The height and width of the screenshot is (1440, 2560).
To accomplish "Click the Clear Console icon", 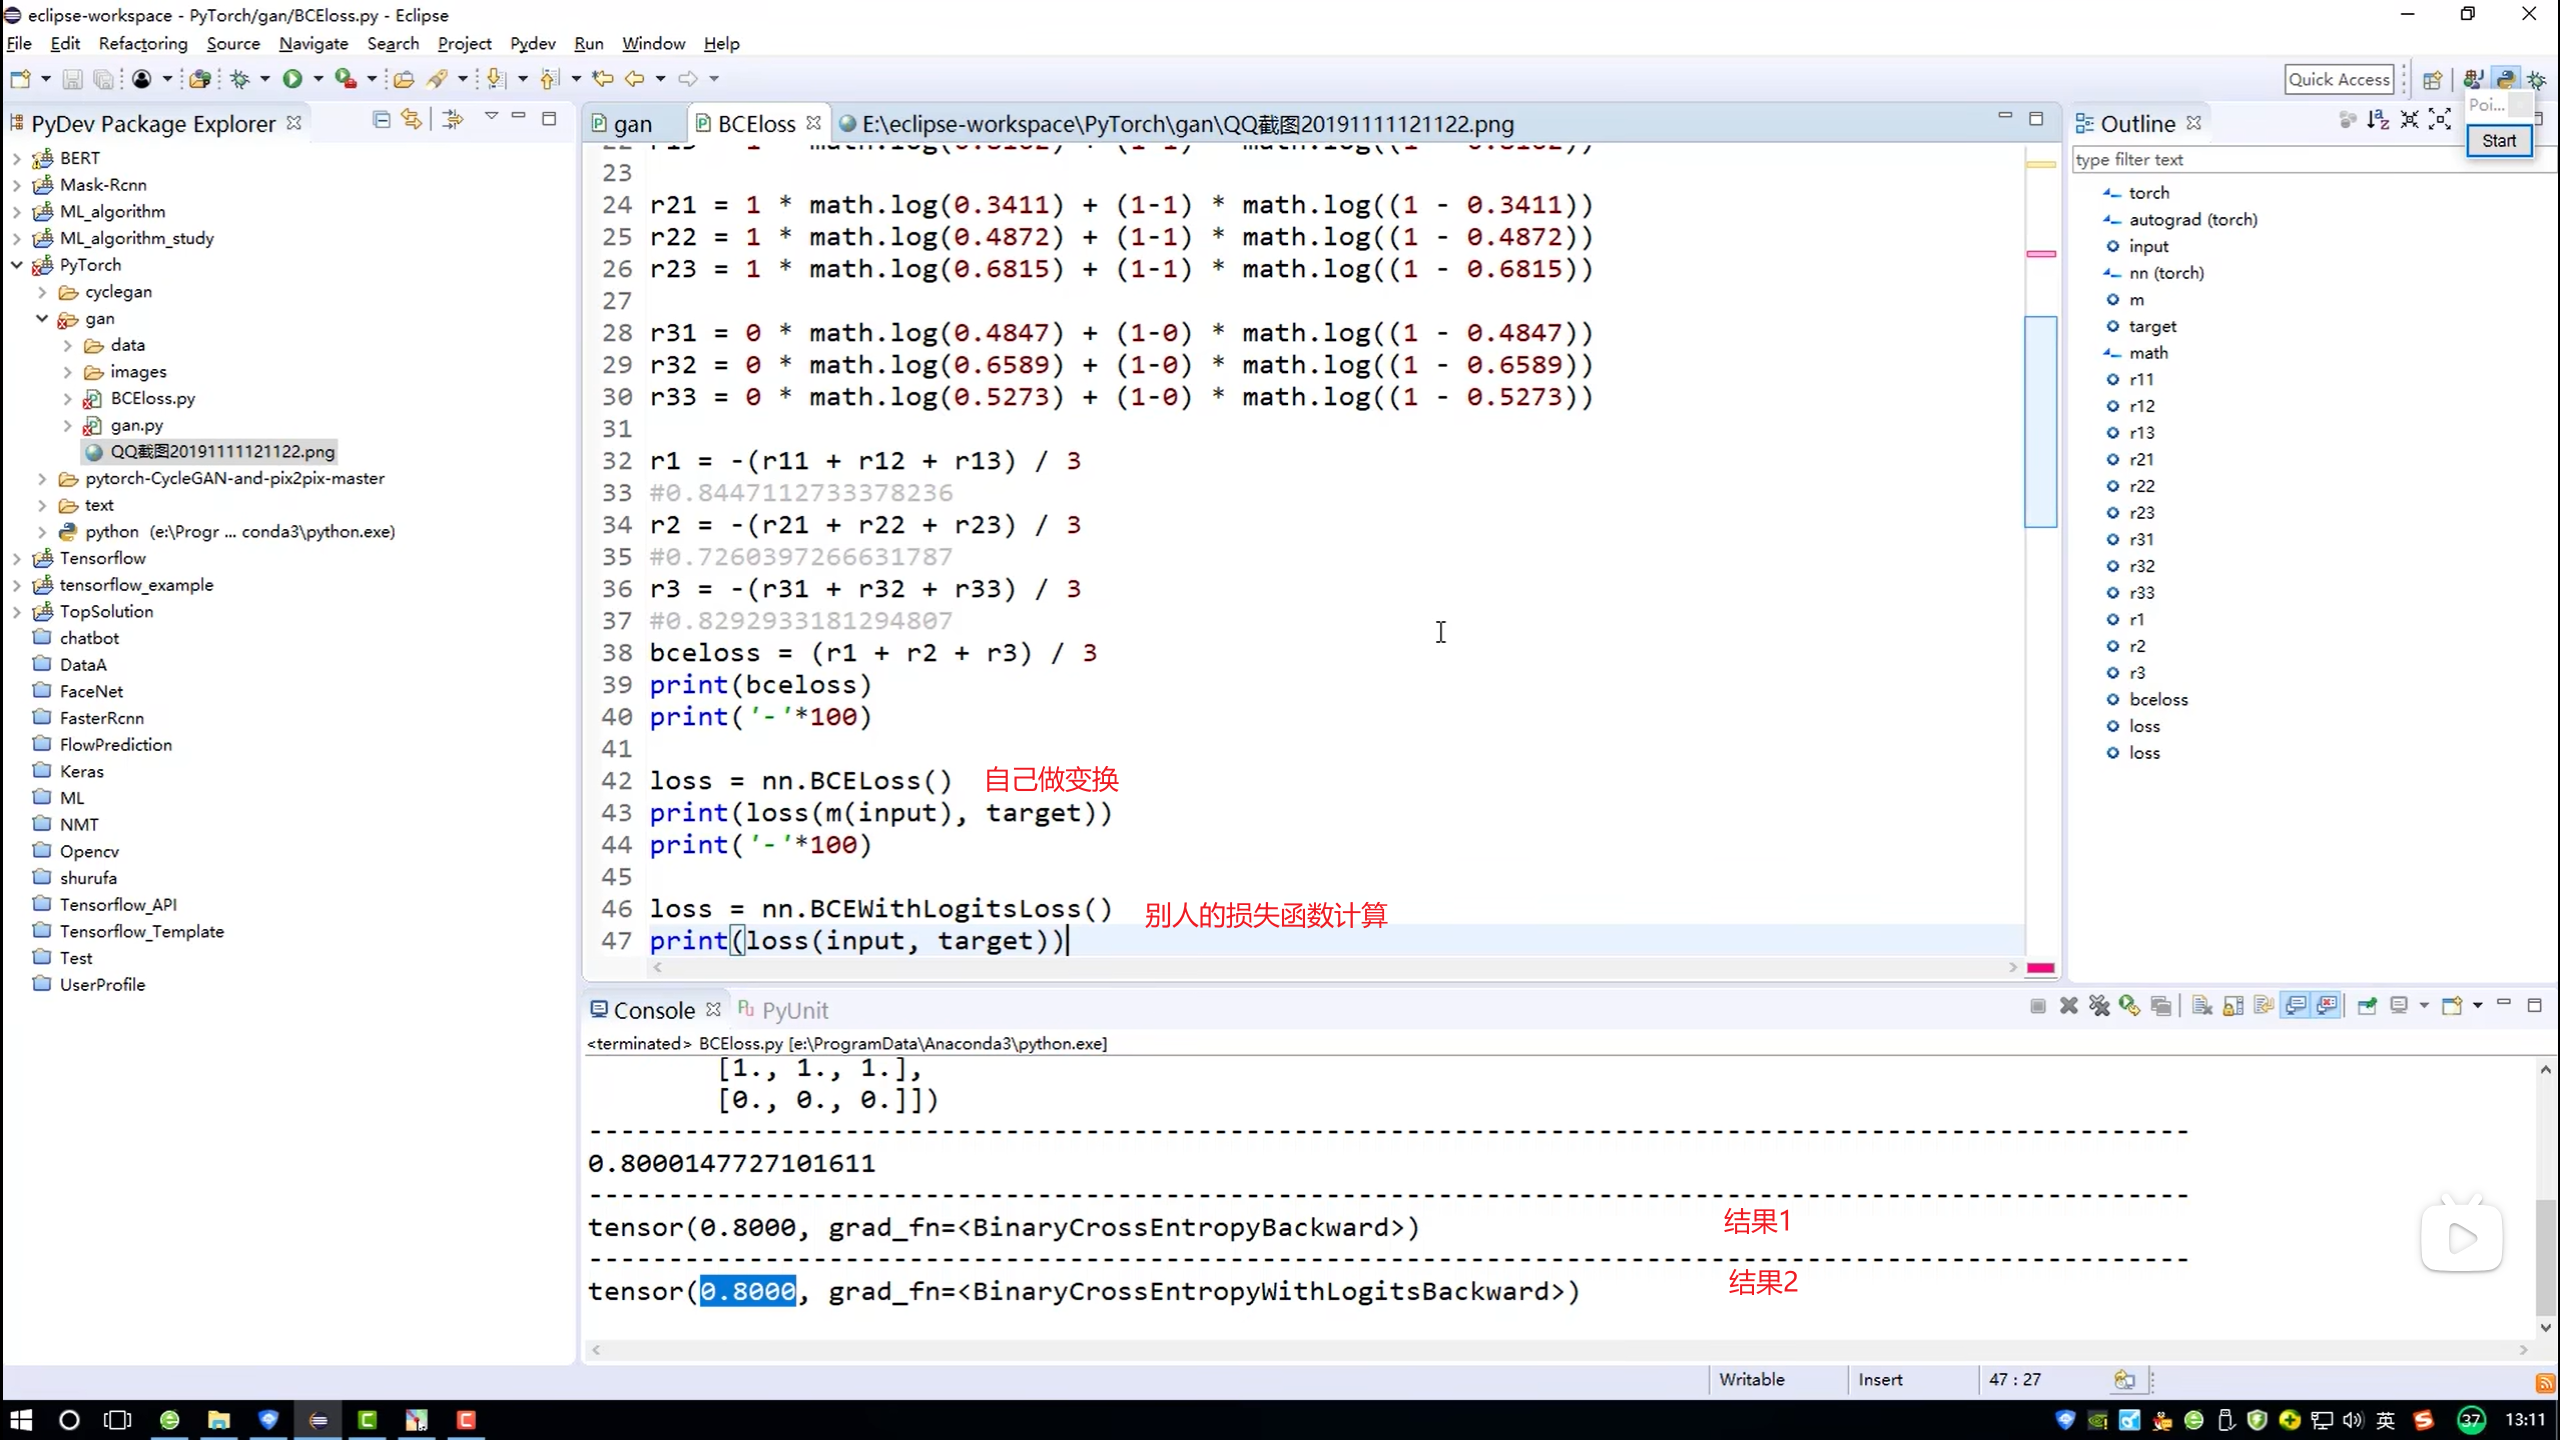I will [2202, 1006].
